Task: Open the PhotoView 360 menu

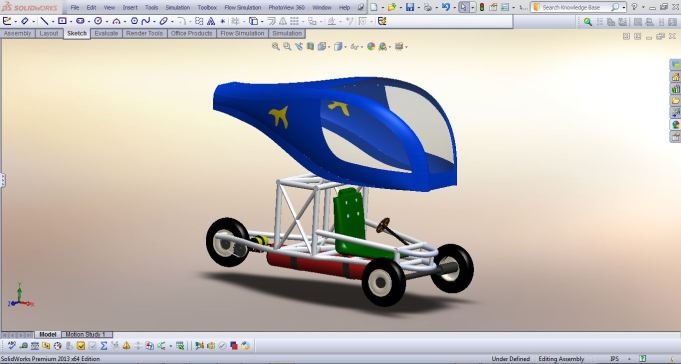Action: (x=287, y=7)
